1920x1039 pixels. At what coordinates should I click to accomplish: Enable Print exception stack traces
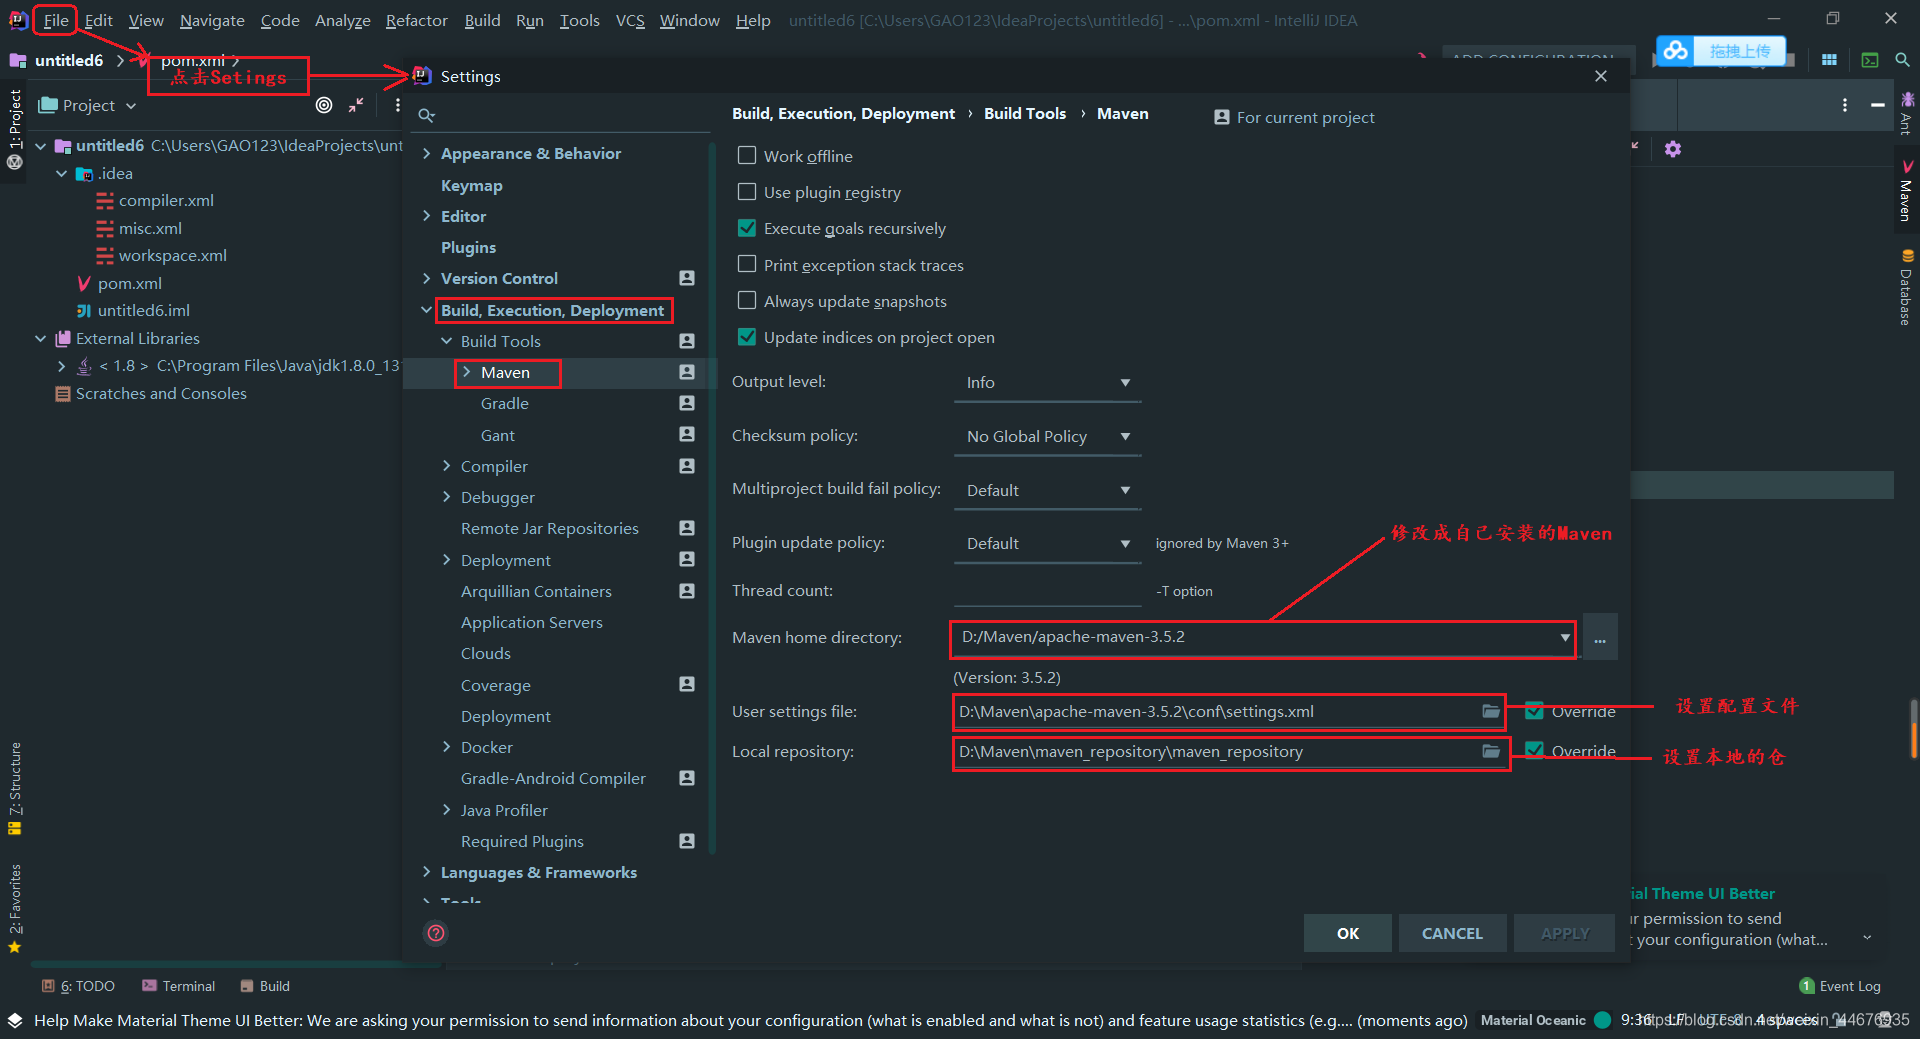pos(746,265)
